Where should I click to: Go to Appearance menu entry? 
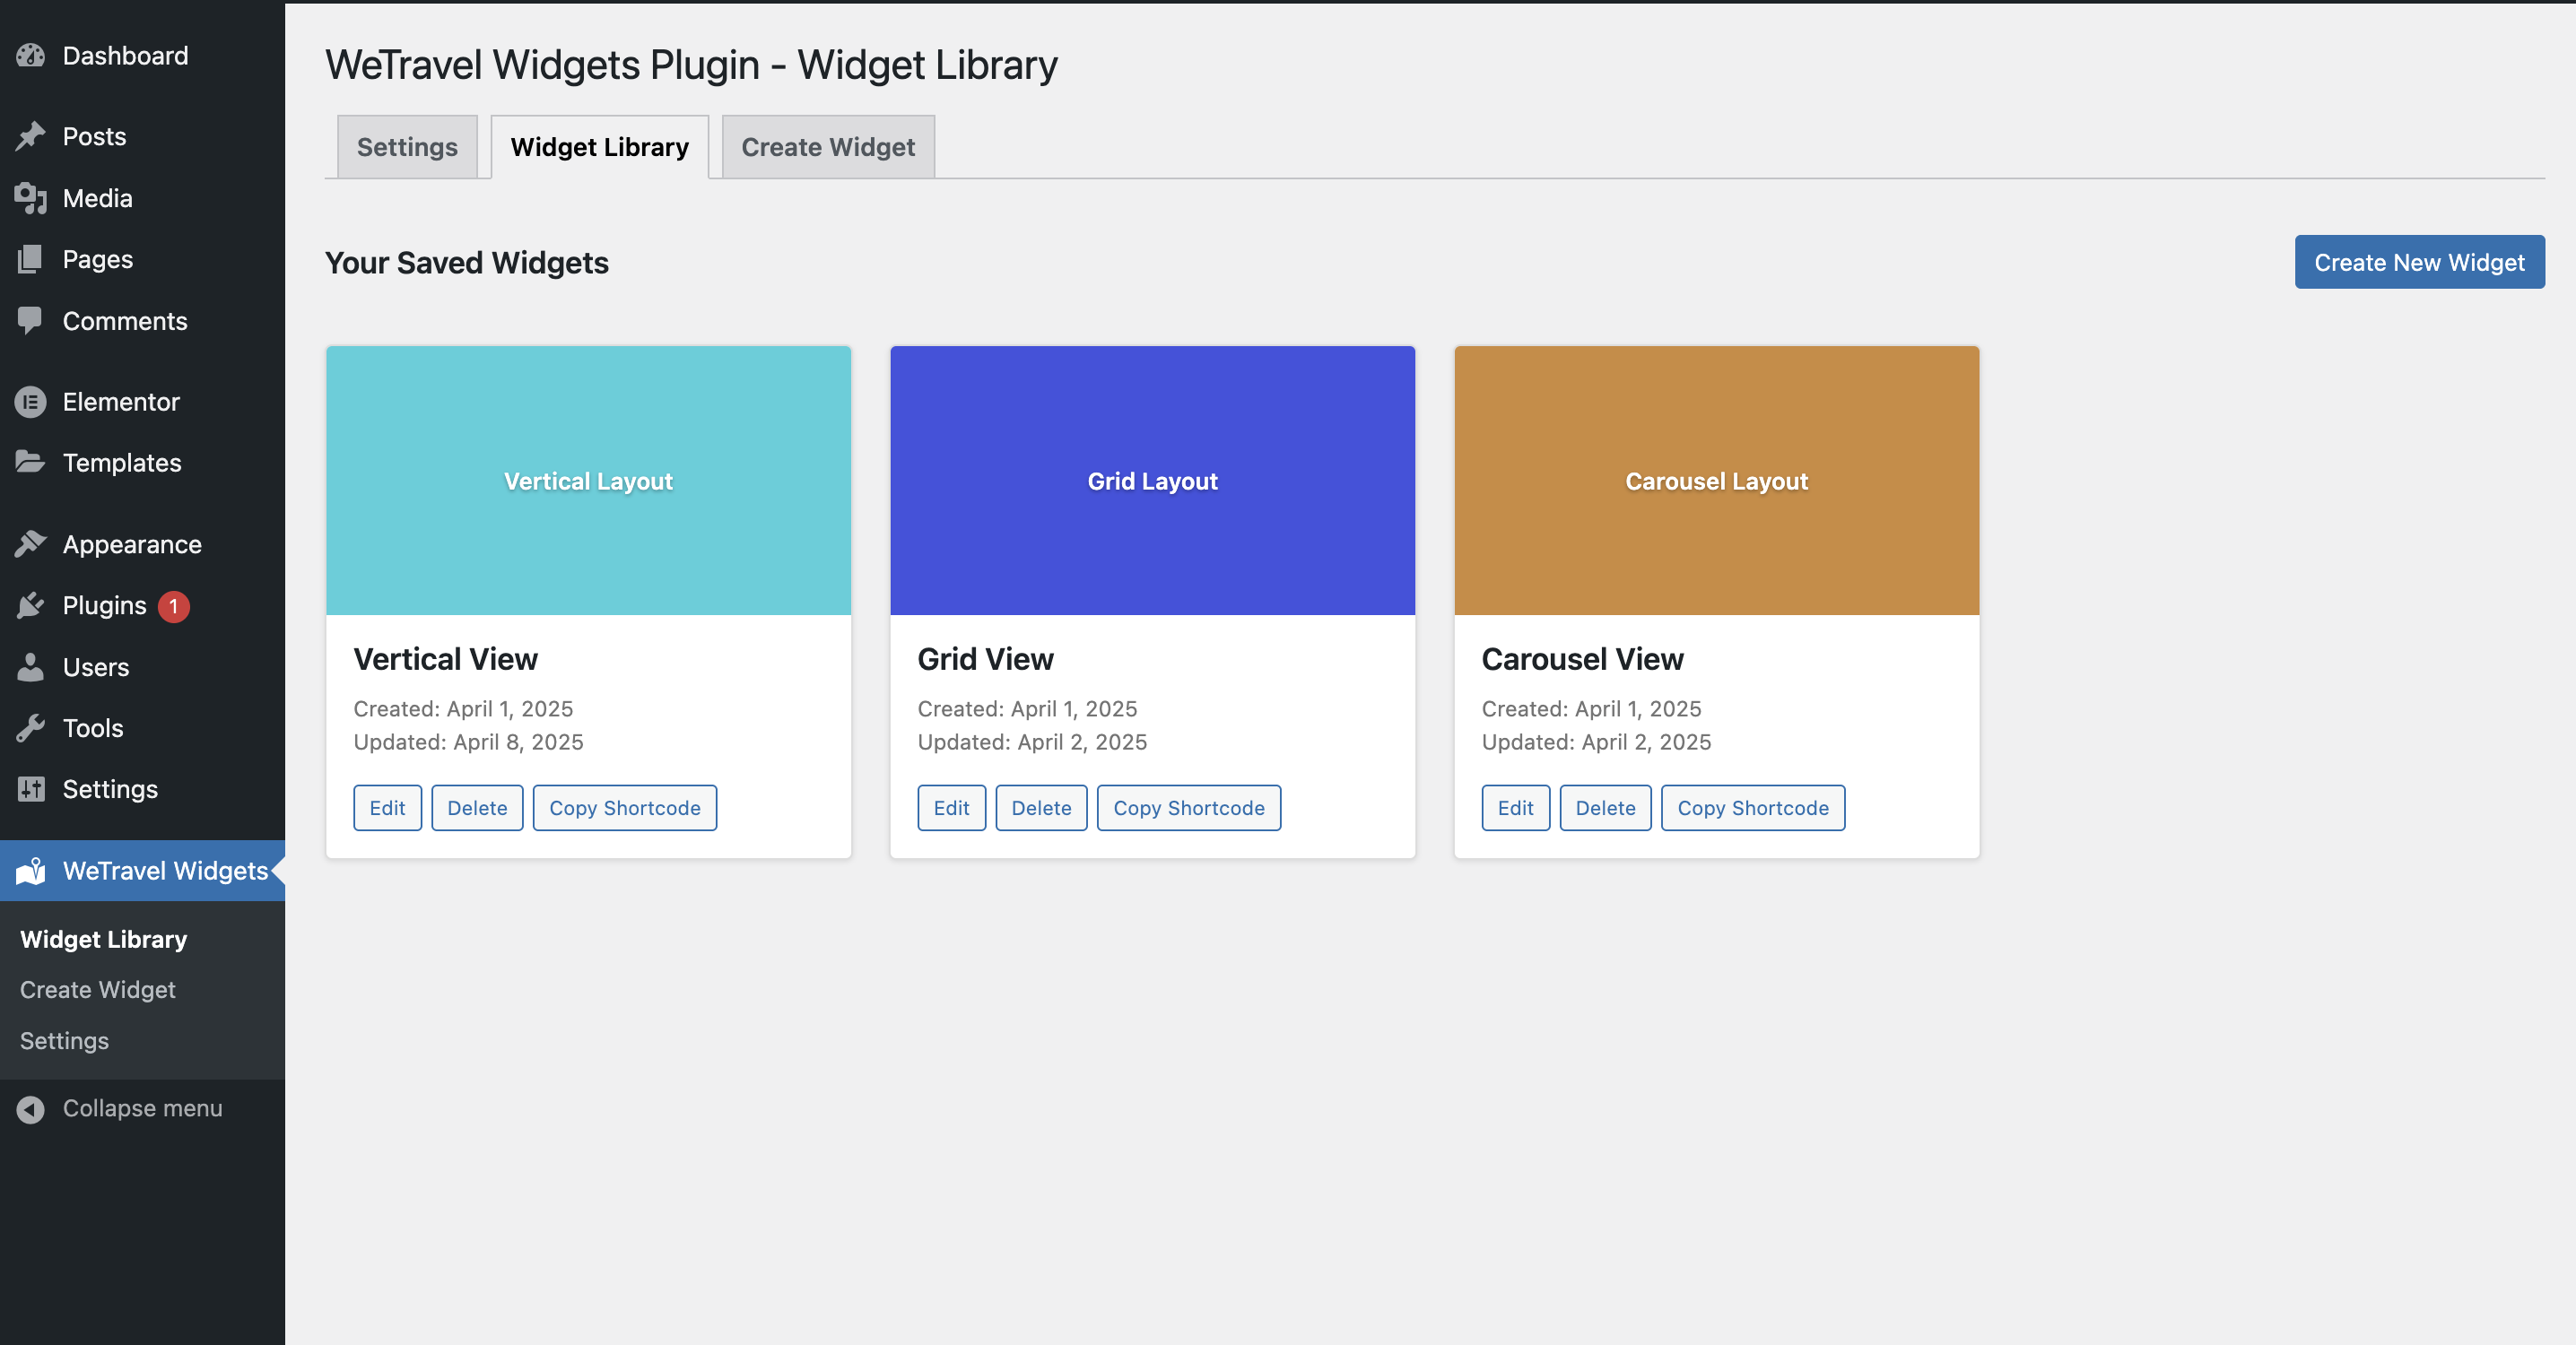(142, 544)
